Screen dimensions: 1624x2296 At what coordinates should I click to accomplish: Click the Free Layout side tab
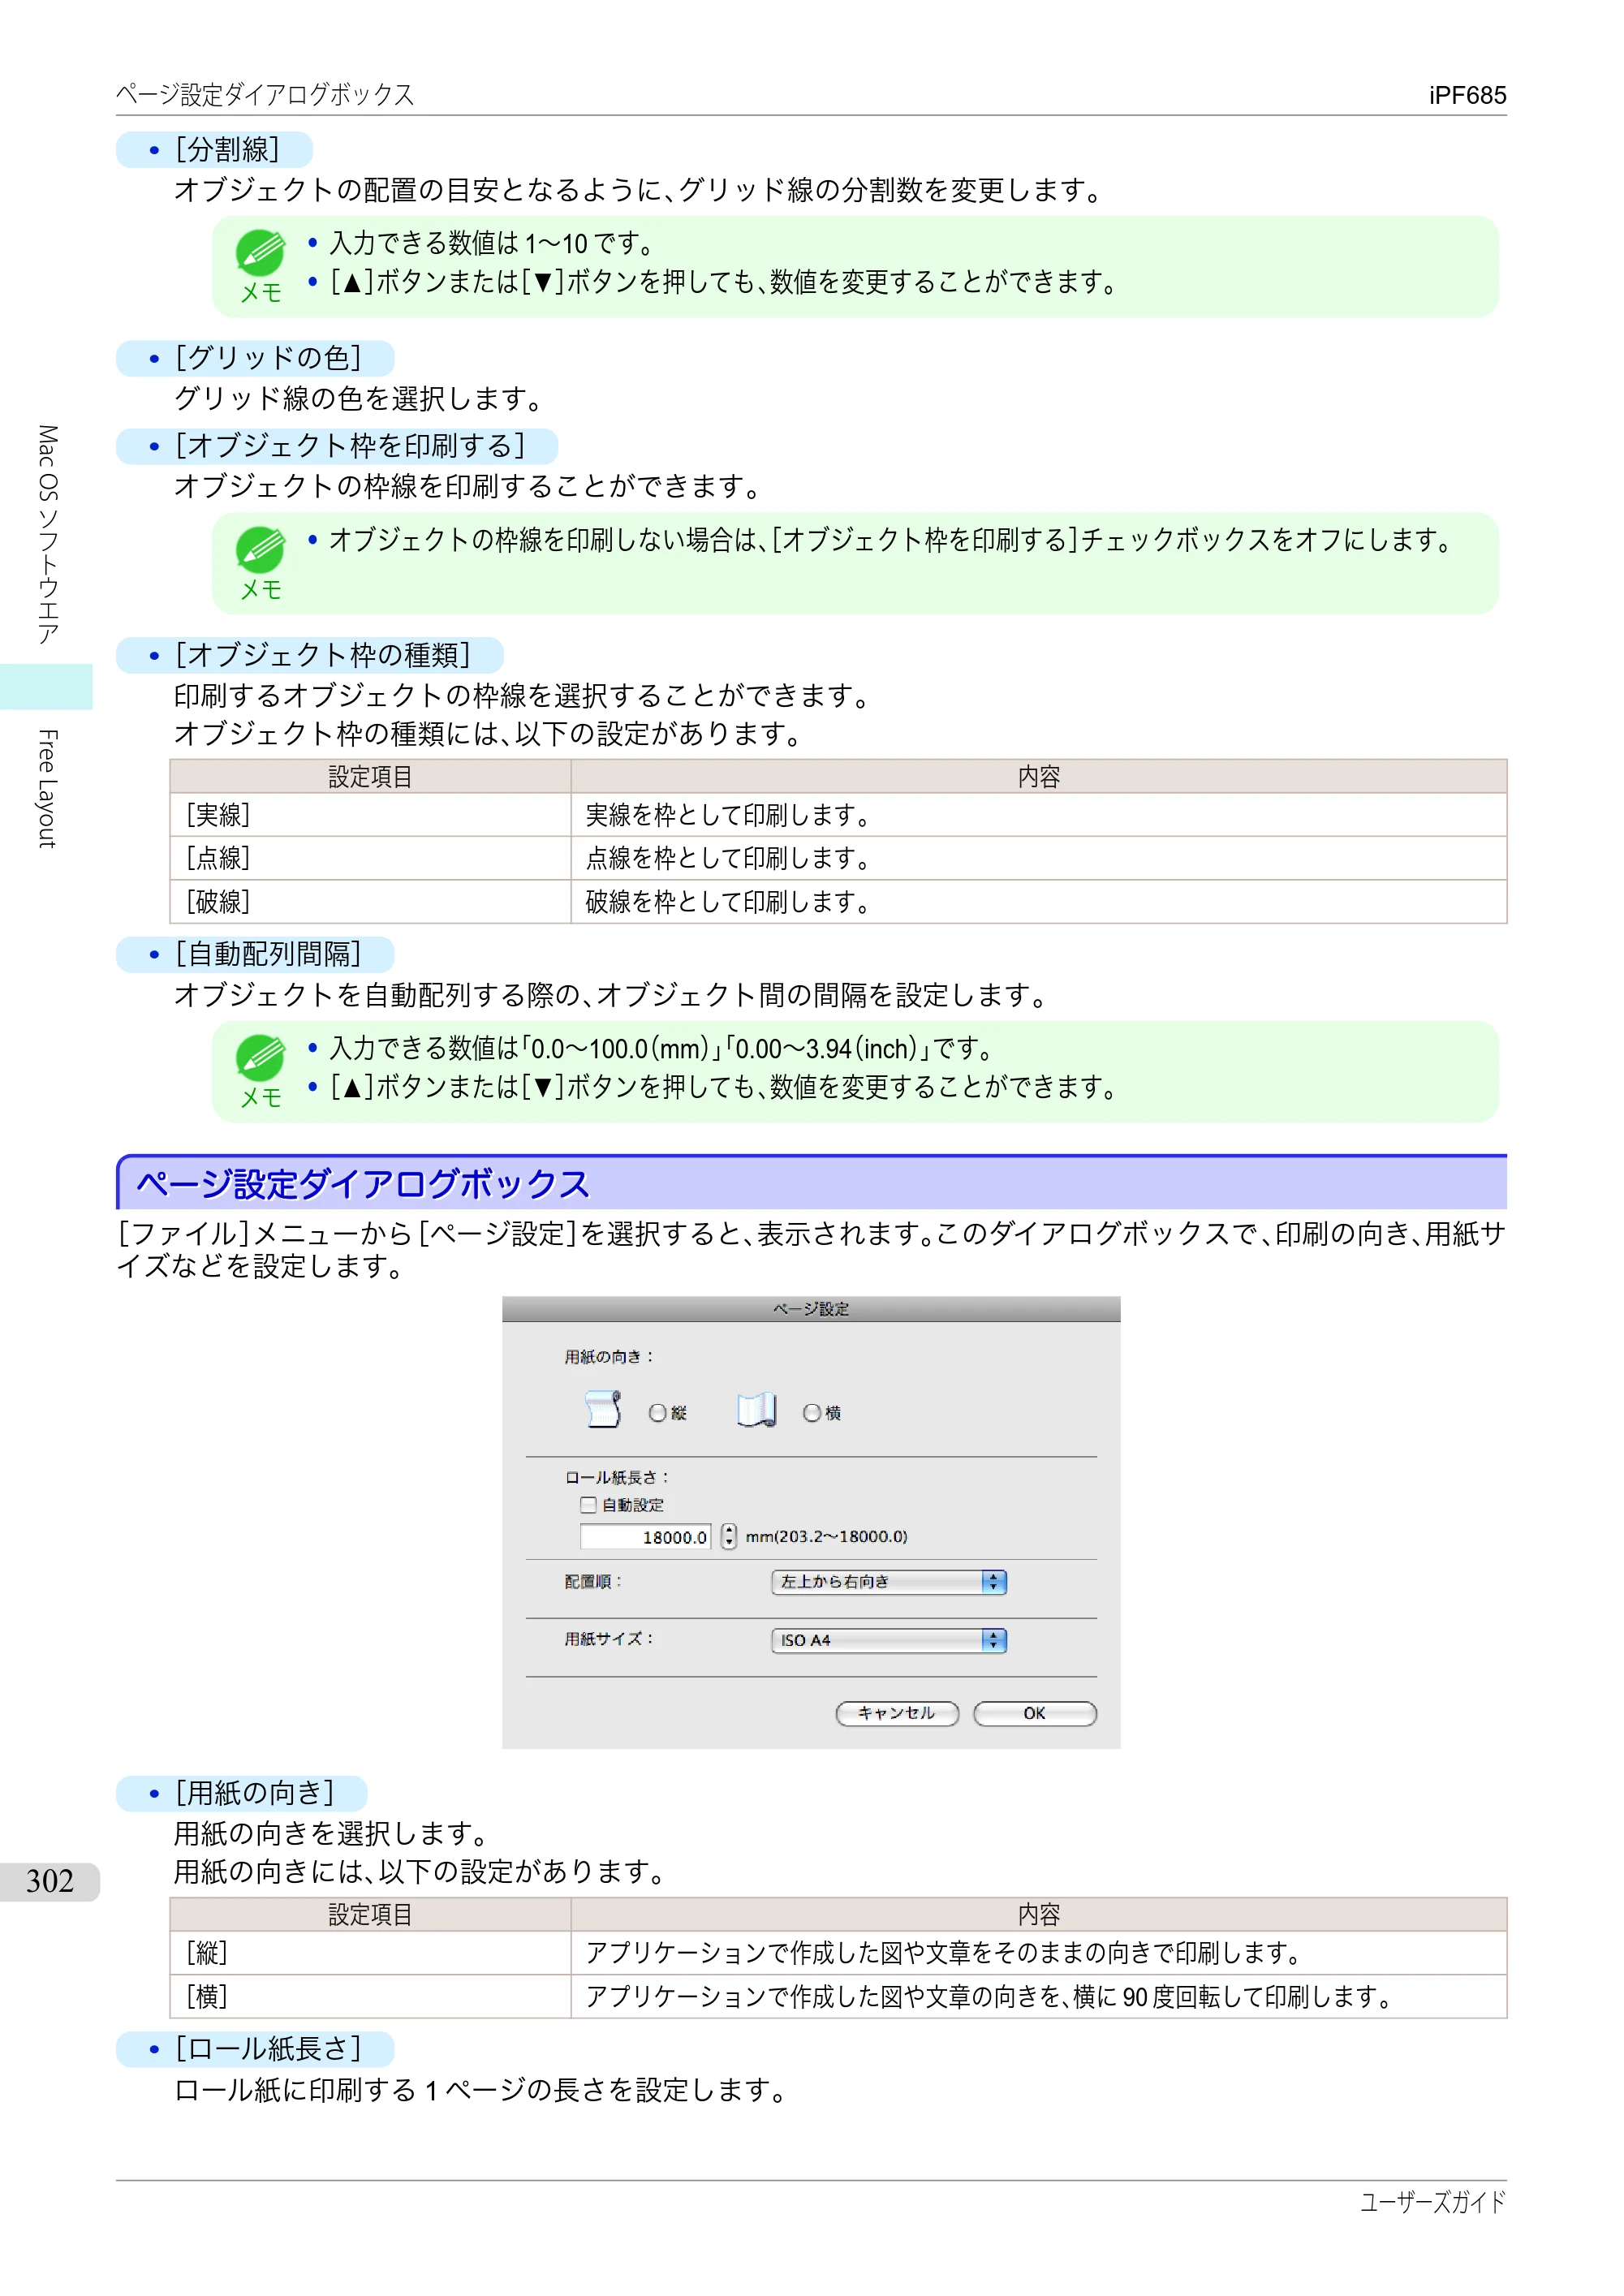[x=47, y=789]
